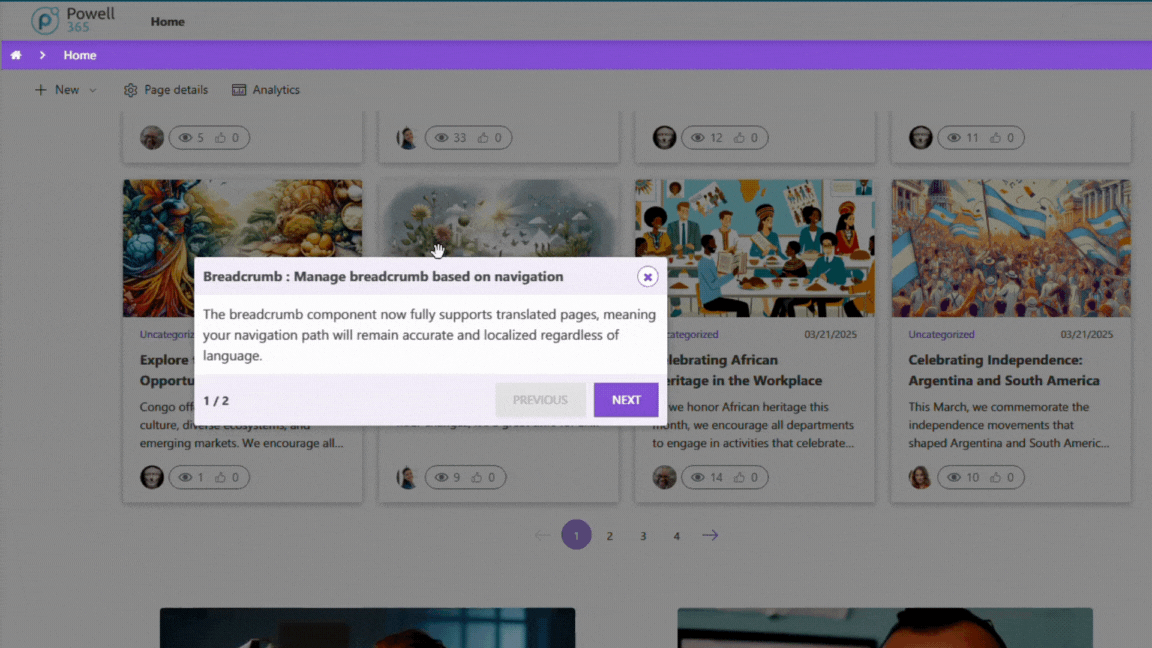Select the Home breadcrumb link

[79, 55]
